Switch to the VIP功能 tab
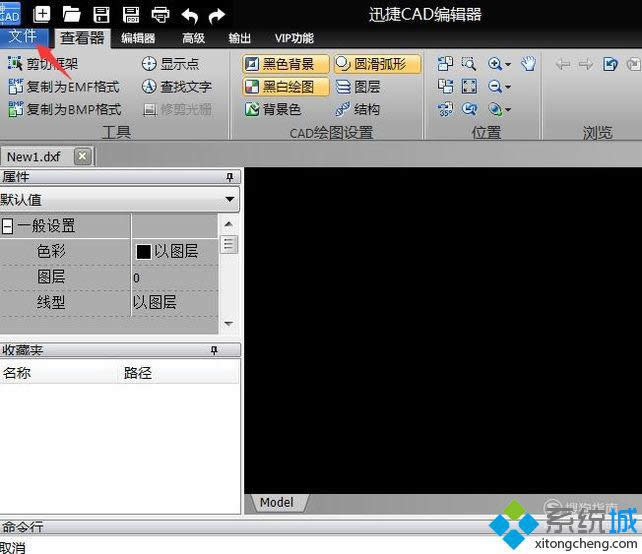 click(x=294, y=38)
